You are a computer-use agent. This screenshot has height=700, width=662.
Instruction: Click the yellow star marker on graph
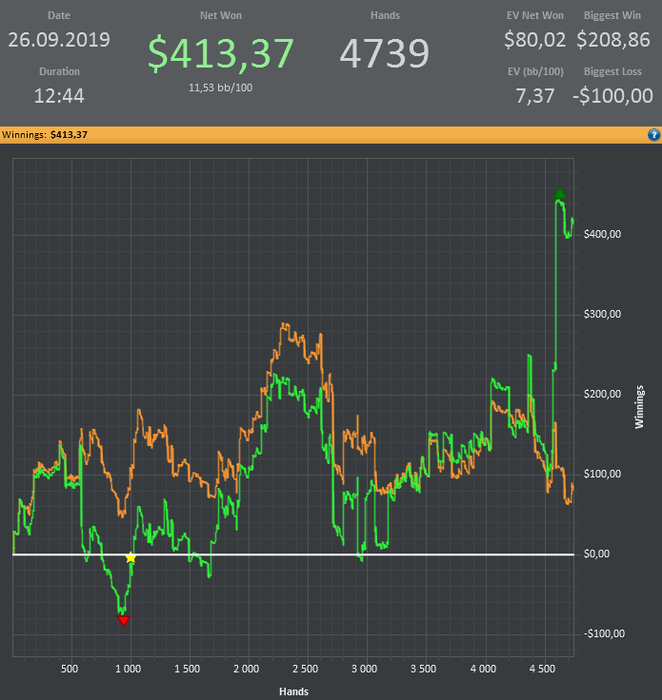(130, 558)
